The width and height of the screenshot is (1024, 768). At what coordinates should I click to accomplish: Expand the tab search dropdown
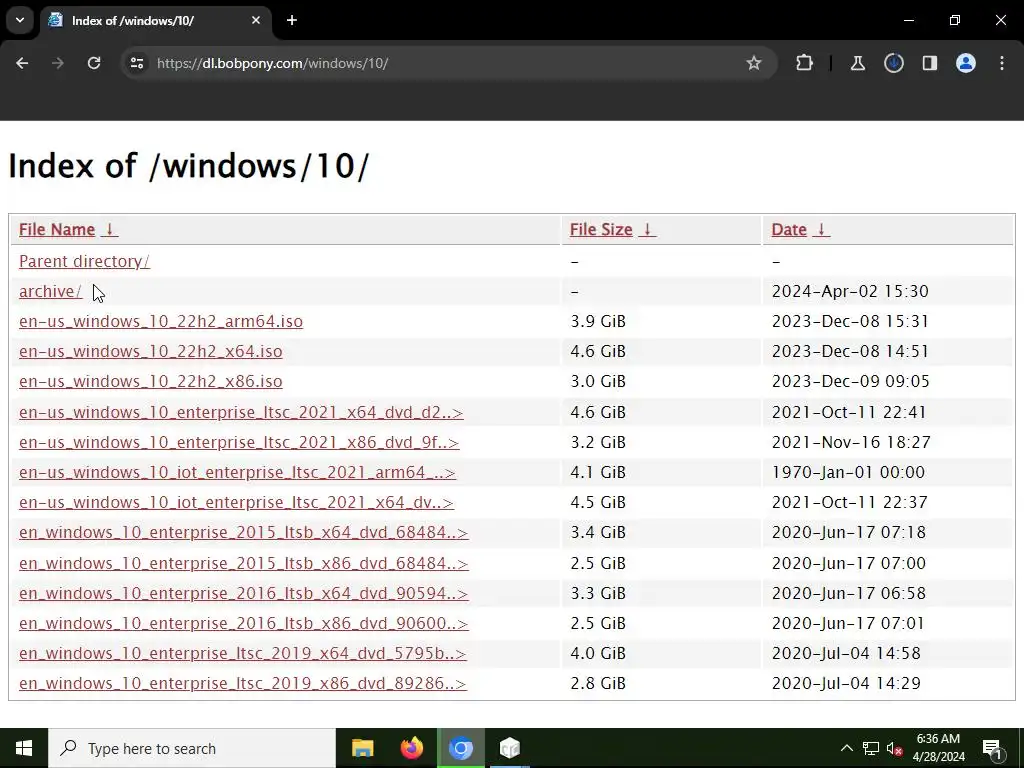coord(20,21)
